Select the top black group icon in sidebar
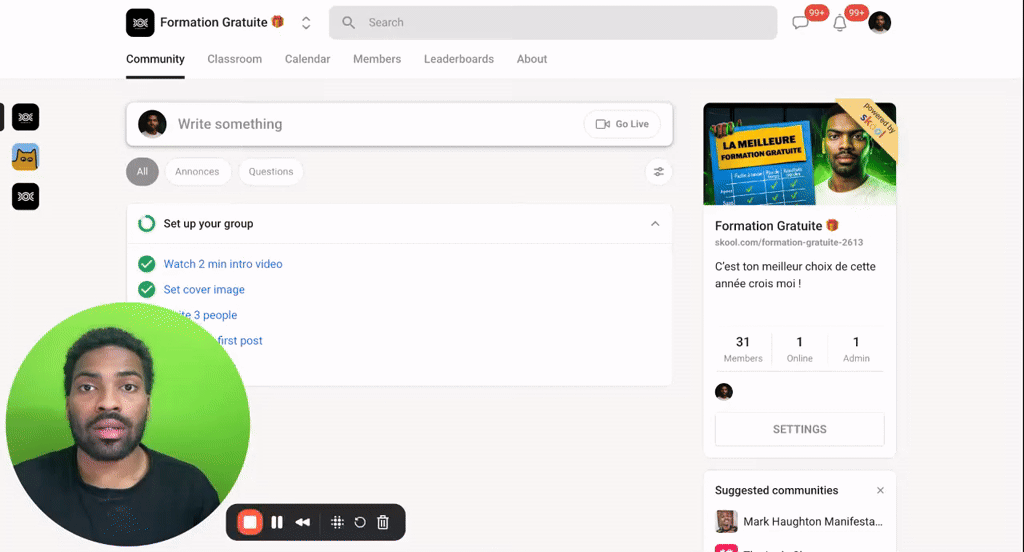The height and width of the screenshot is (552, 1024). 25,118
